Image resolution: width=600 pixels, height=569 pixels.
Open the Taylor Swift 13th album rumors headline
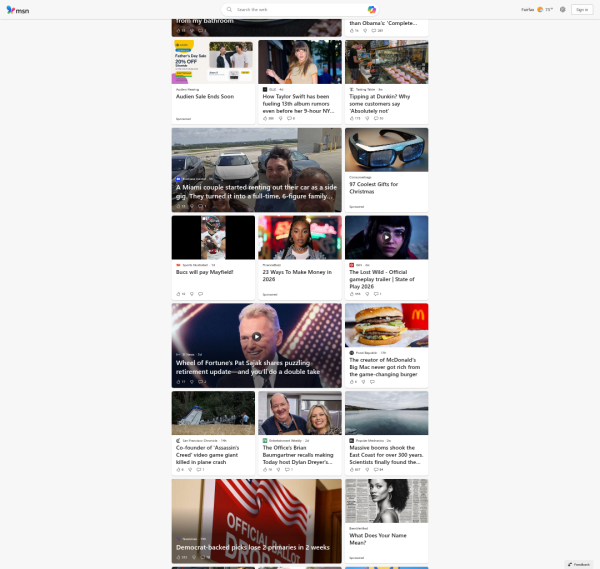298,104
